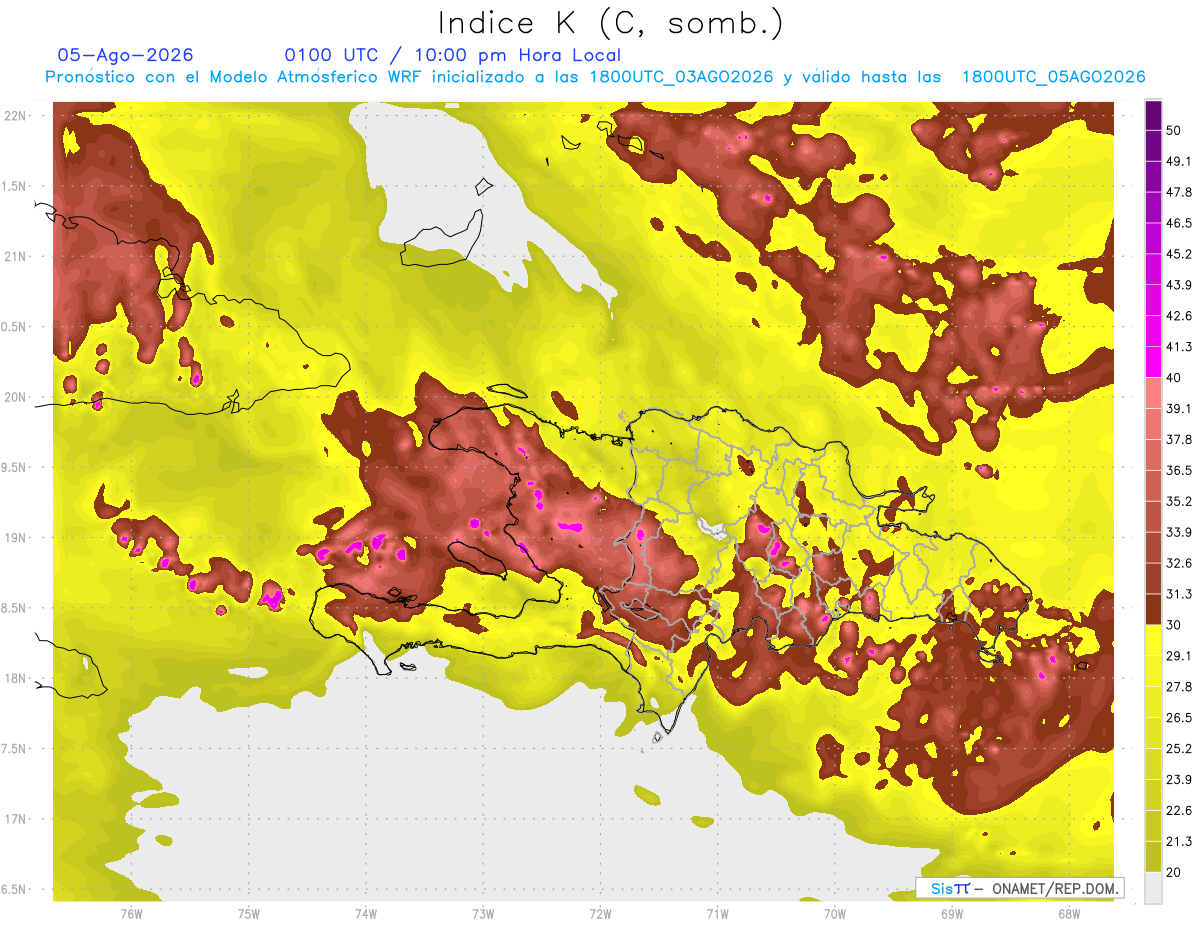The width and height of the screenshot is (1200, 927).
Task: Click the colorbar value "39.1"
Action: tap(1178, 408)
